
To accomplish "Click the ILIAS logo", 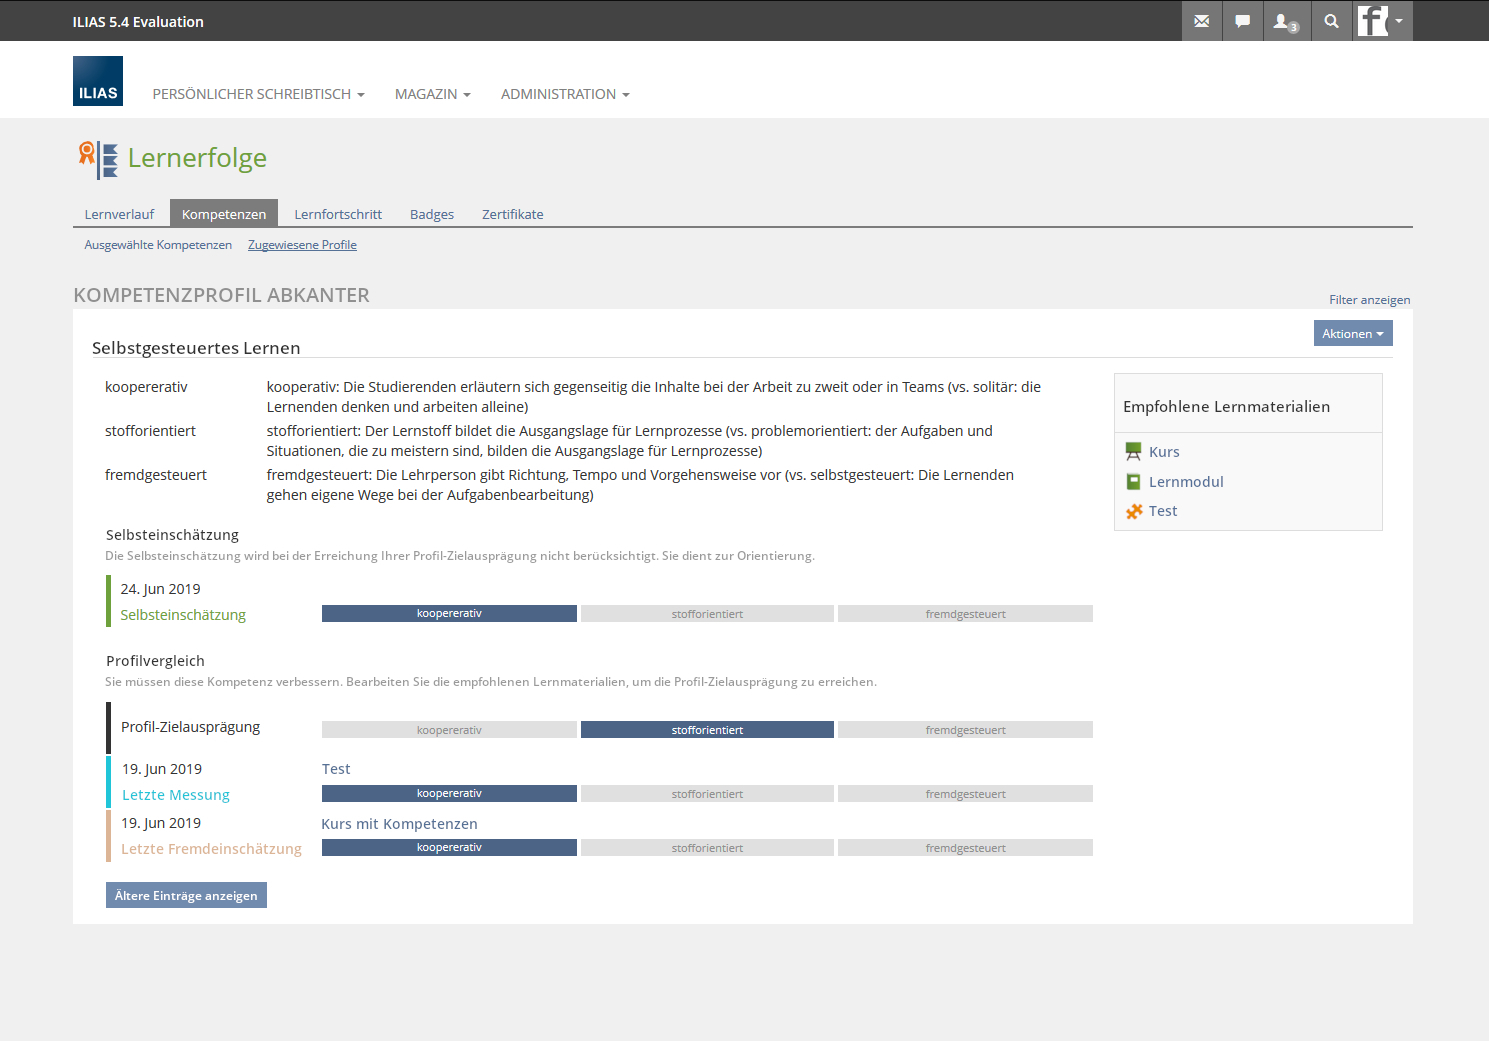I will tap(98, 81).
